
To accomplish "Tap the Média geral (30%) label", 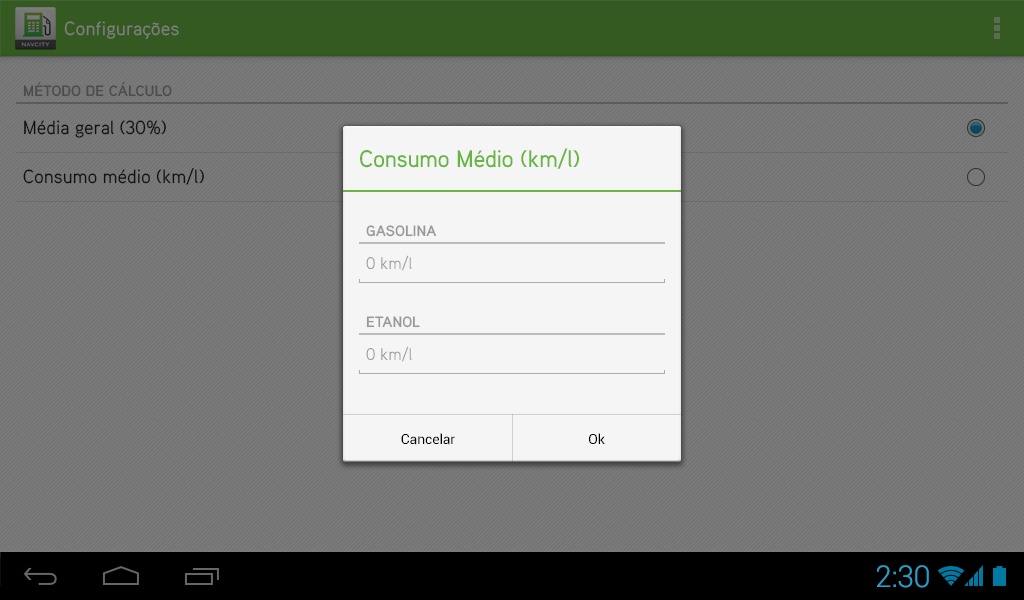I will click(95, 128).
